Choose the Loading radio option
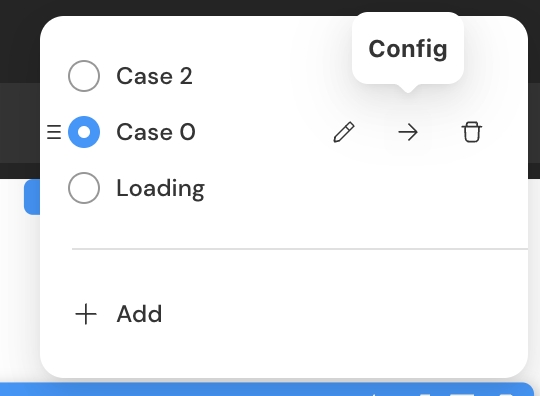 pos(84,188)
